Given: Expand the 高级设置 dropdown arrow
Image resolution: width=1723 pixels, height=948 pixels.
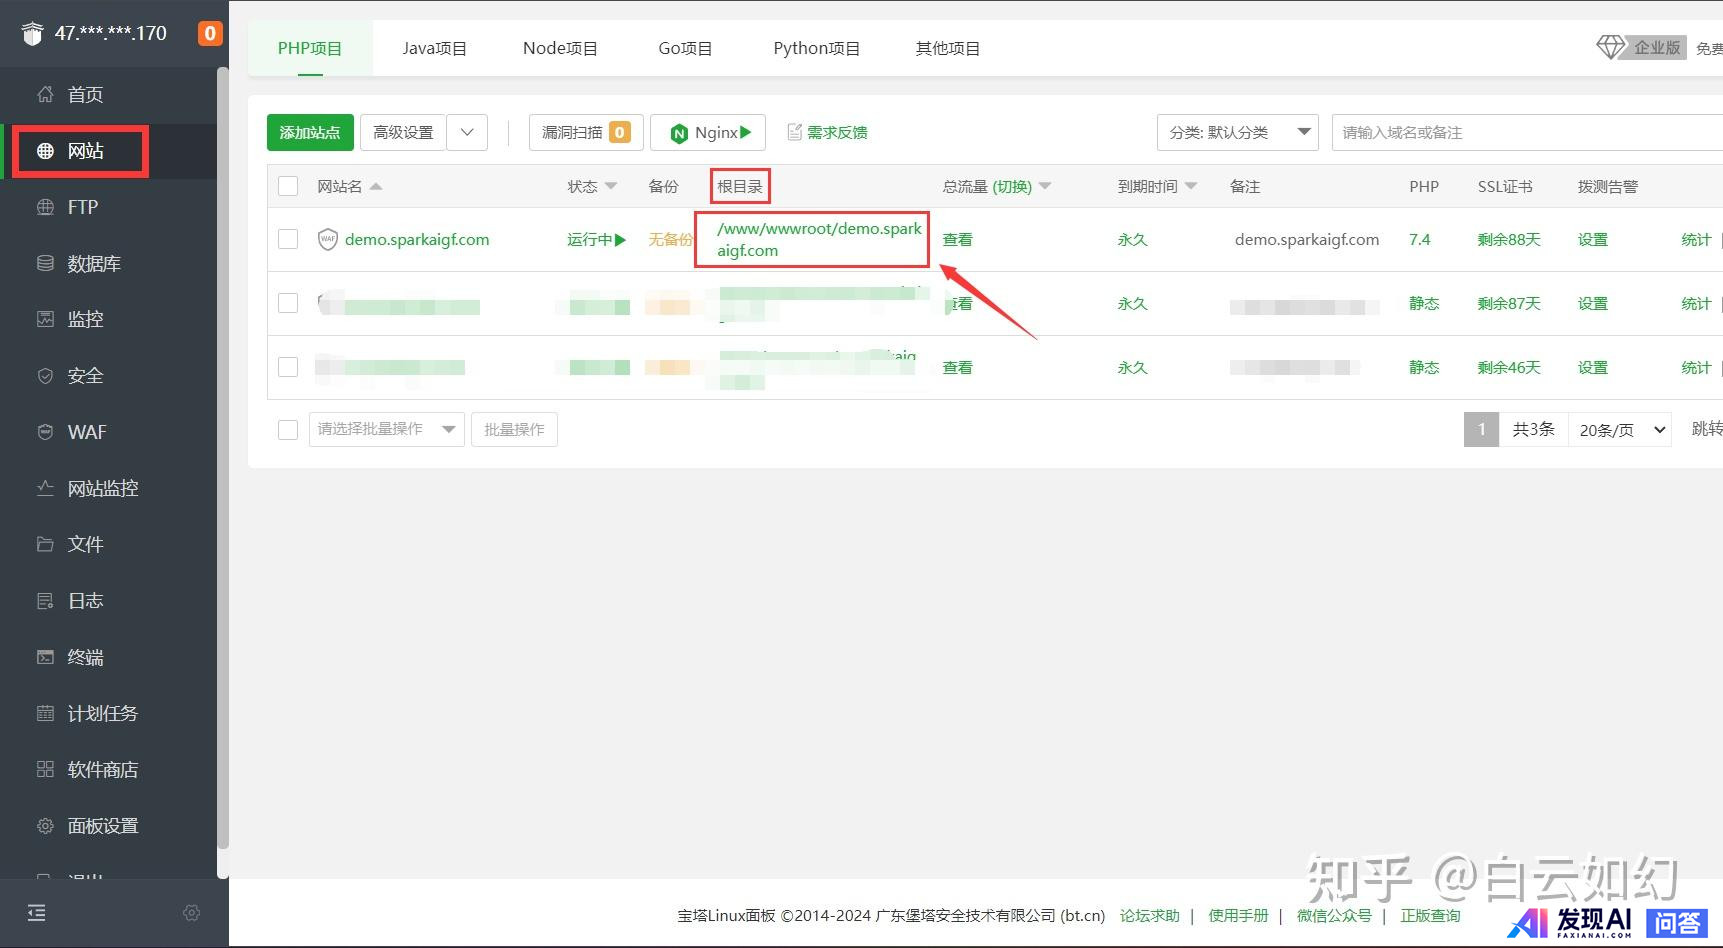Looking at the screenshot, I should click(467, 133).
